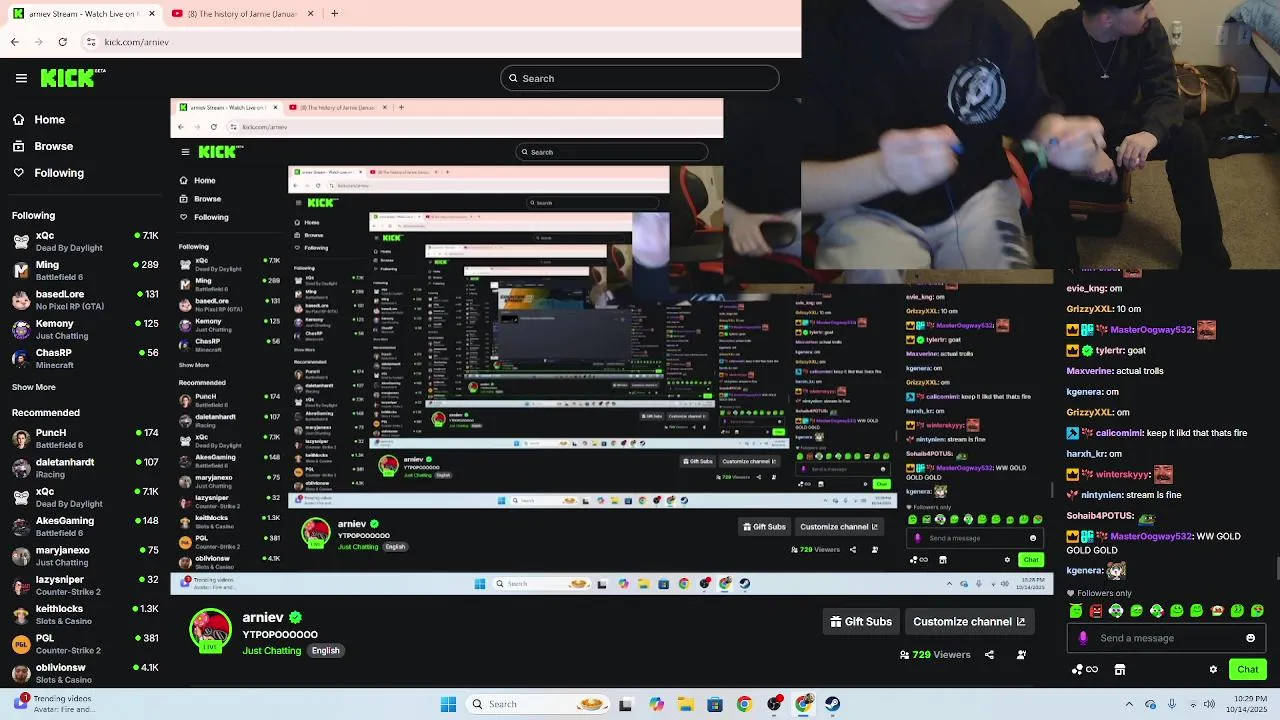Click the large green Chat send button
The height and width of the screenshot is (720, 1280).
[1248, 670]
